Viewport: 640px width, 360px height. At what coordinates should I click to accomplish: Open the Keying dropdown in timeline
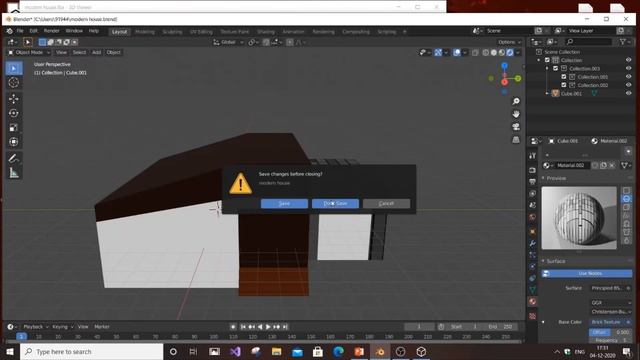[x=62, y=327]
